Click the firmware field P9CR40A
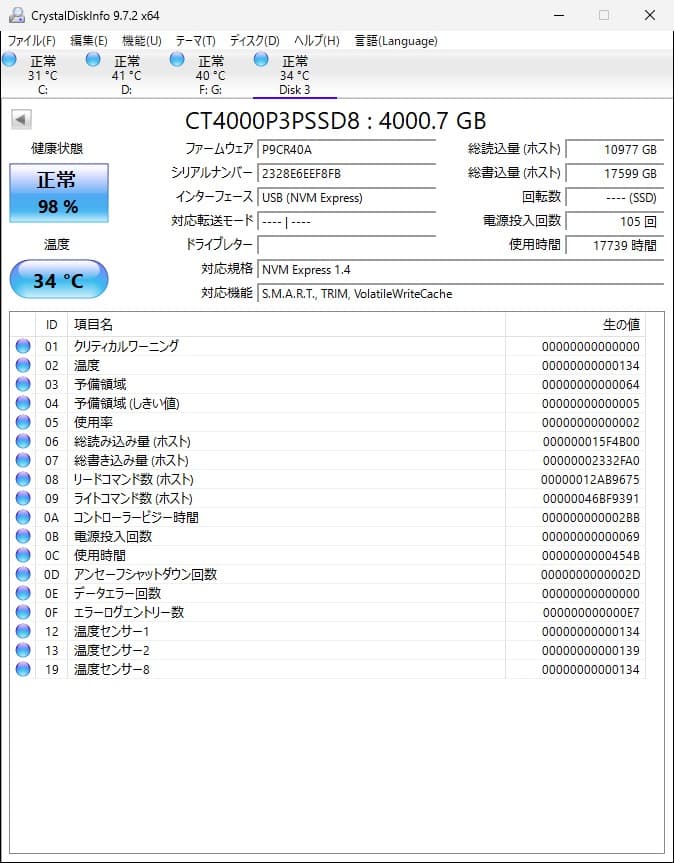The image size is (674, 863). 347,149
